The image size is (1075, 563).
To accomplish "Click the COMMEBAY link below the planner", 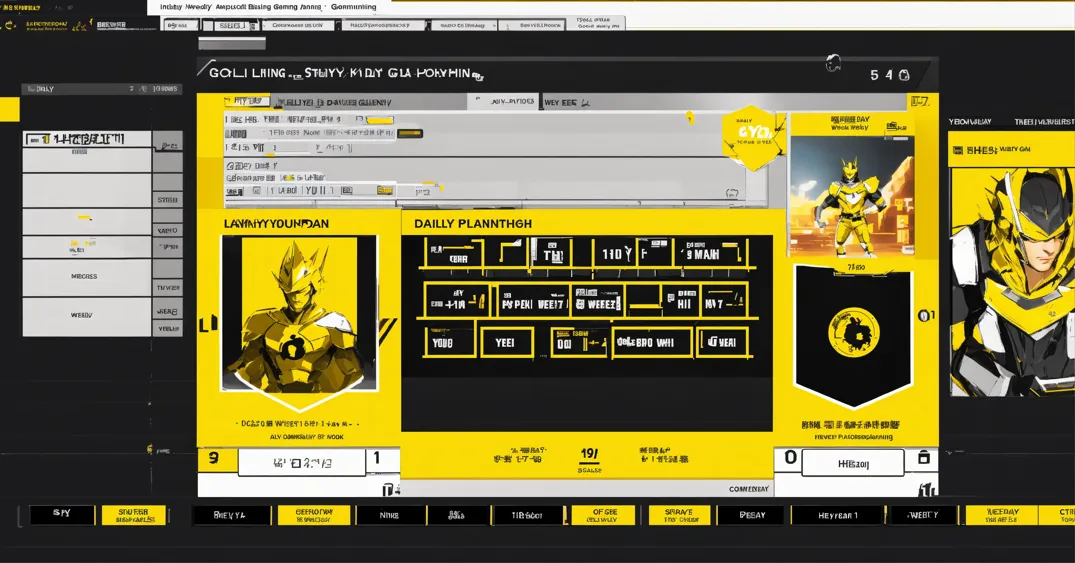I will coord(748,489).
